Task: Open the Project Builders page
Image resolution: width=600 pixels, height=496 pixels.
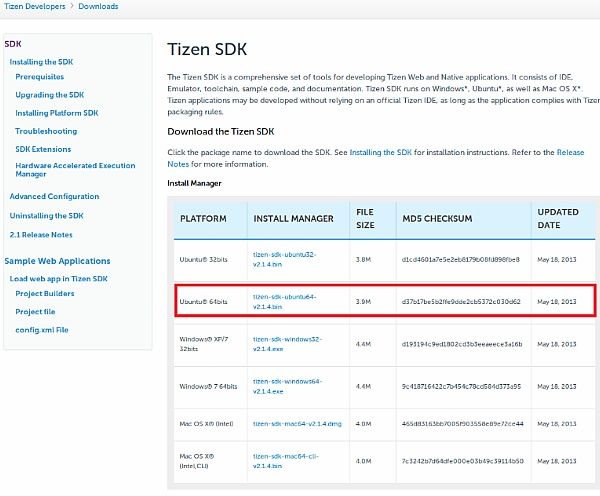Action: click(x=45, y=294)
